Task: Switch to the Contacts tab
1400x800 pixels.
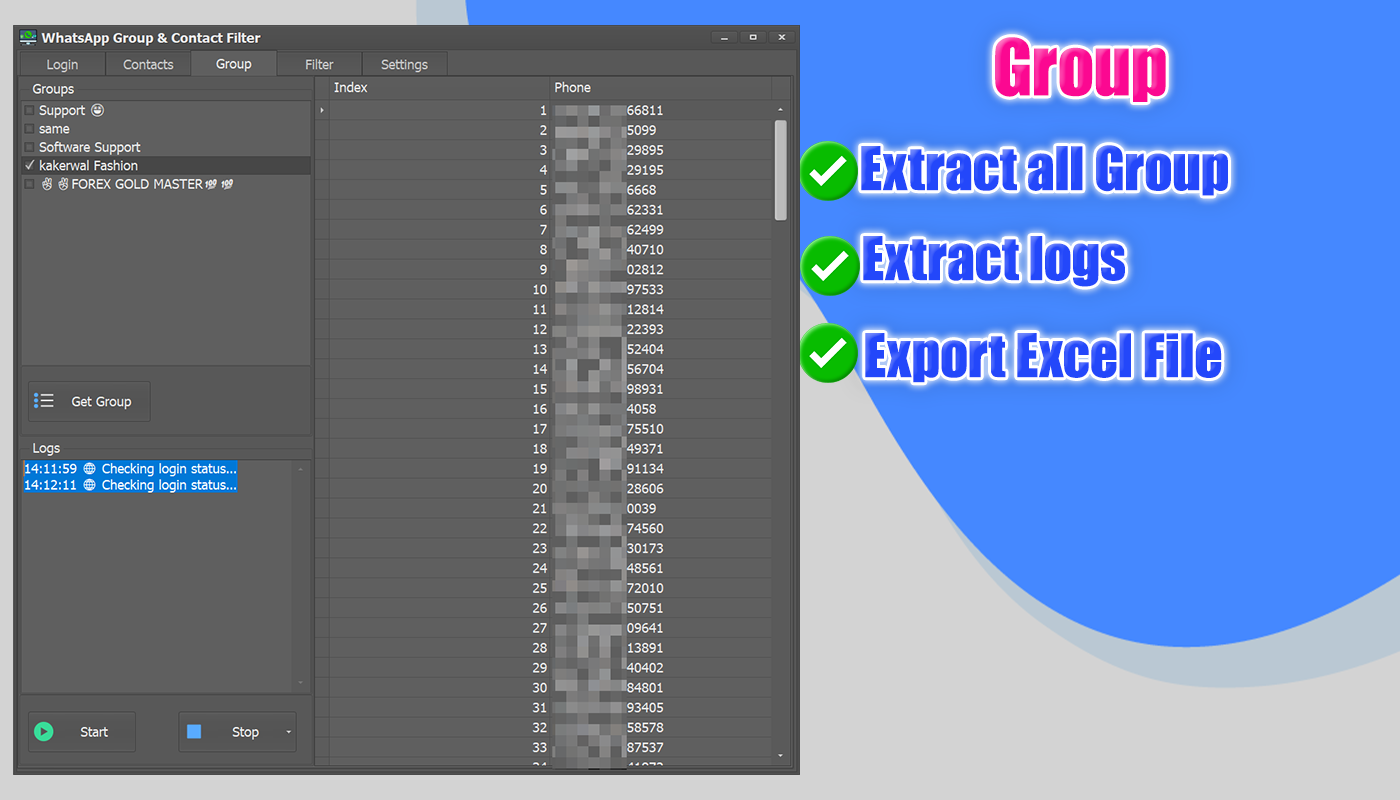Action: pyautogui.click(x=148, y=64)
